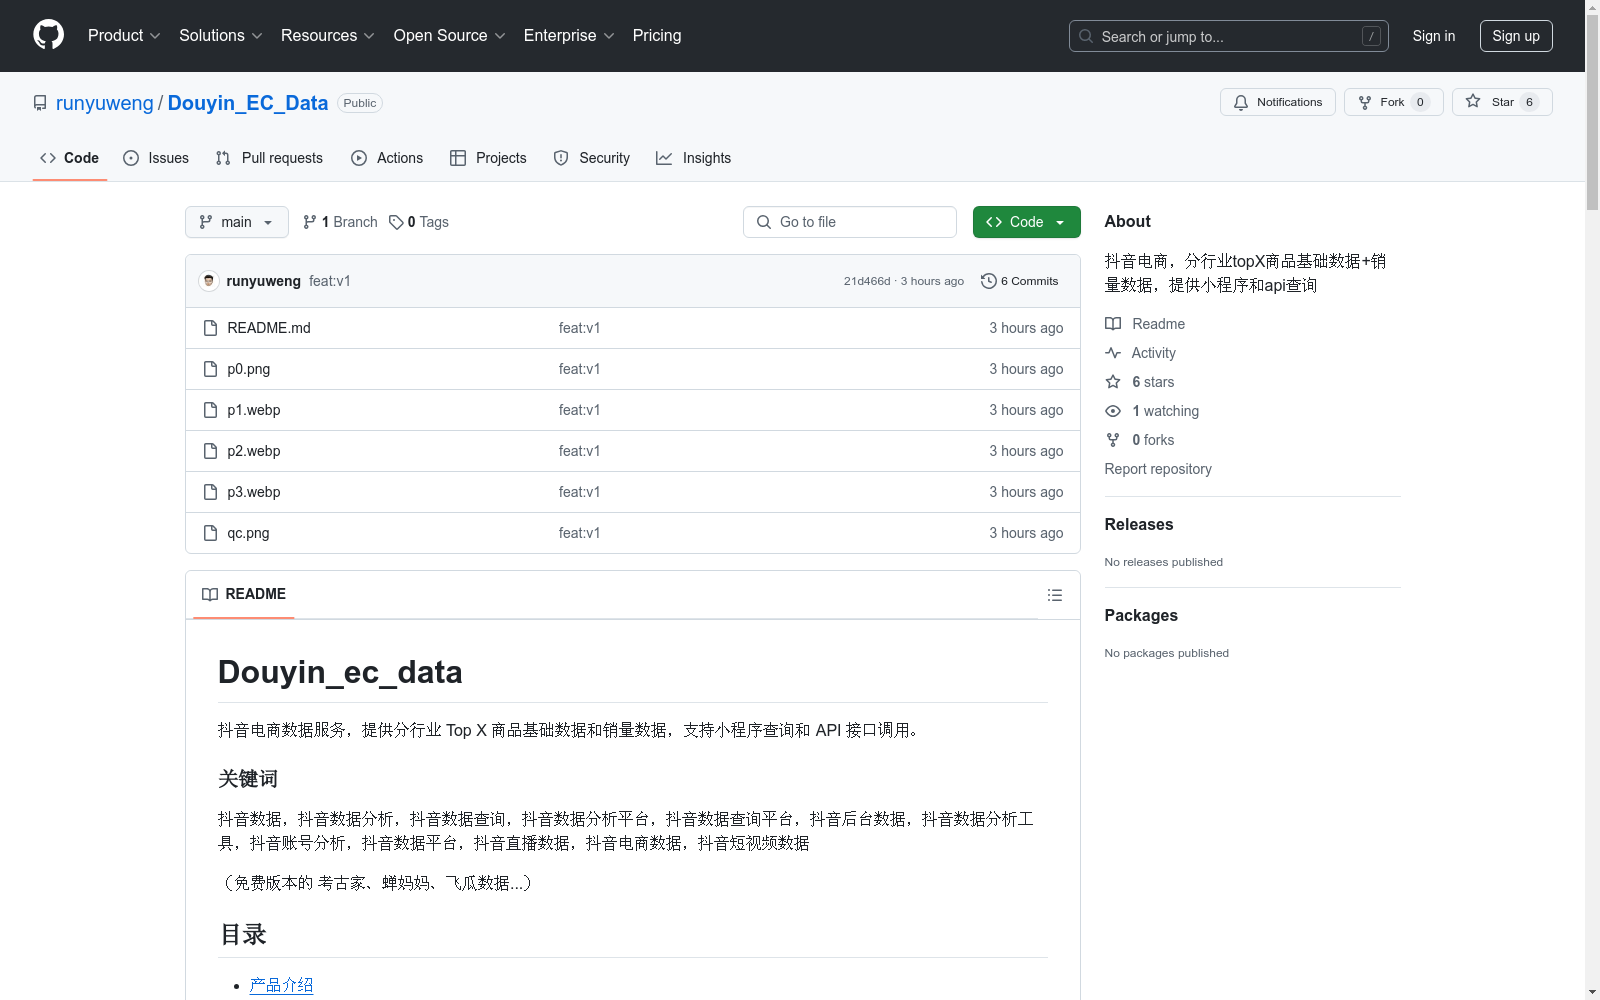View the 0 Tags list
The image size is (1600, 1000).
[419, 222]
